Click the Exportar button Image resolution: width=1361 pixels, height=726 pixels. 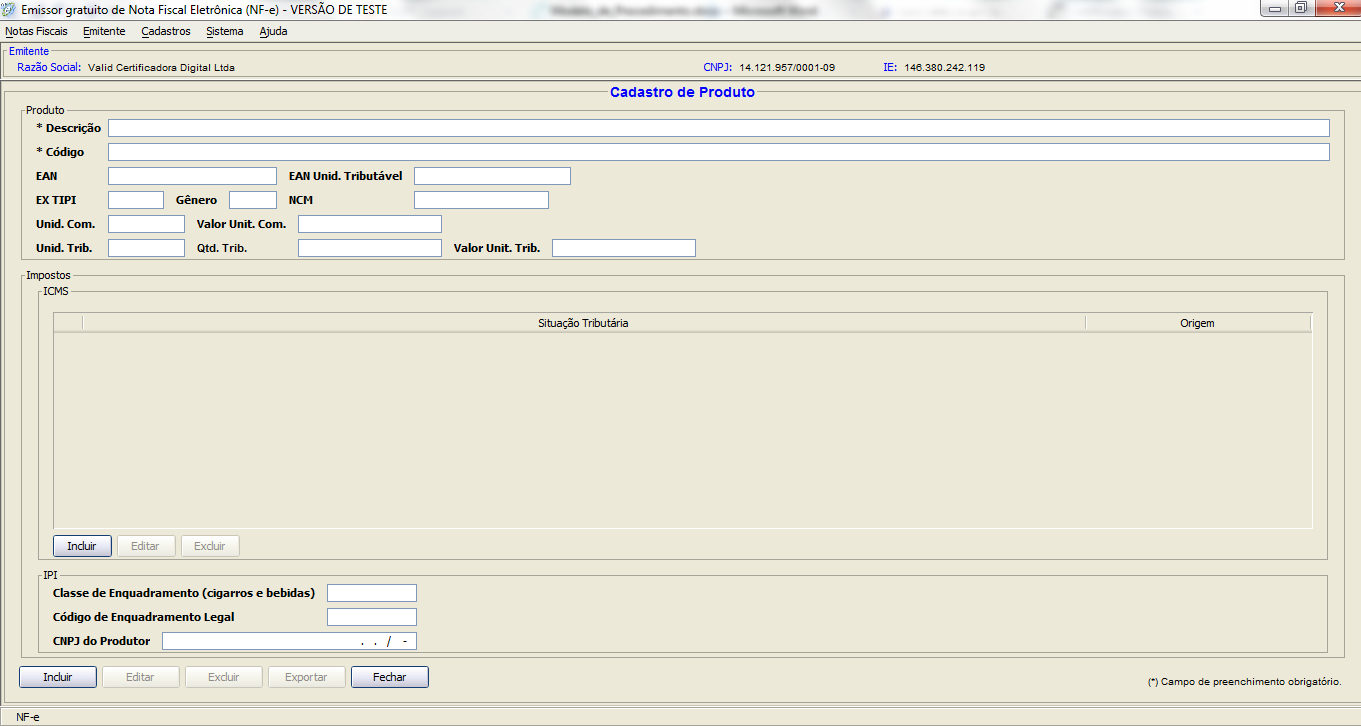pos(307,677)
